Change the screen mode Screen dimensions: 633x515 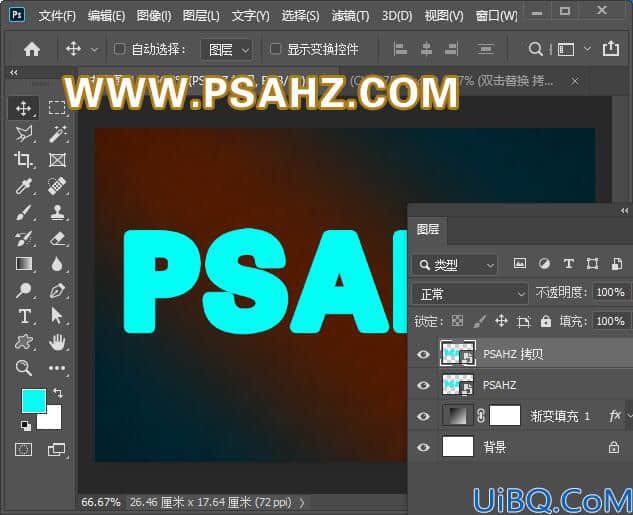click(x=56, y=449)
